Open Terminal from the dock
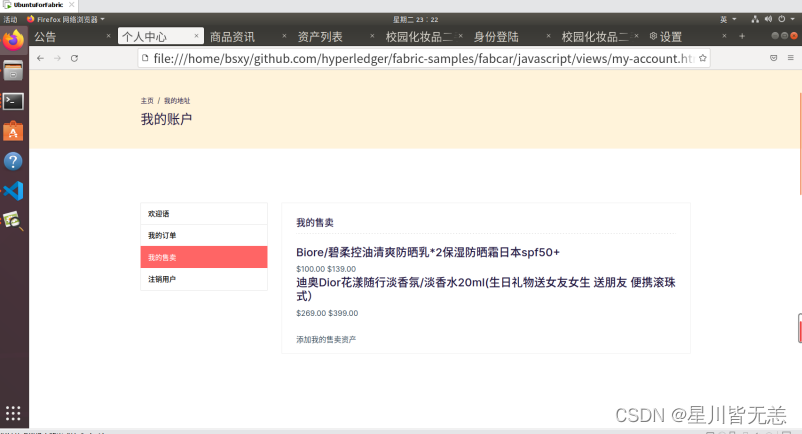 click(13, 101)
